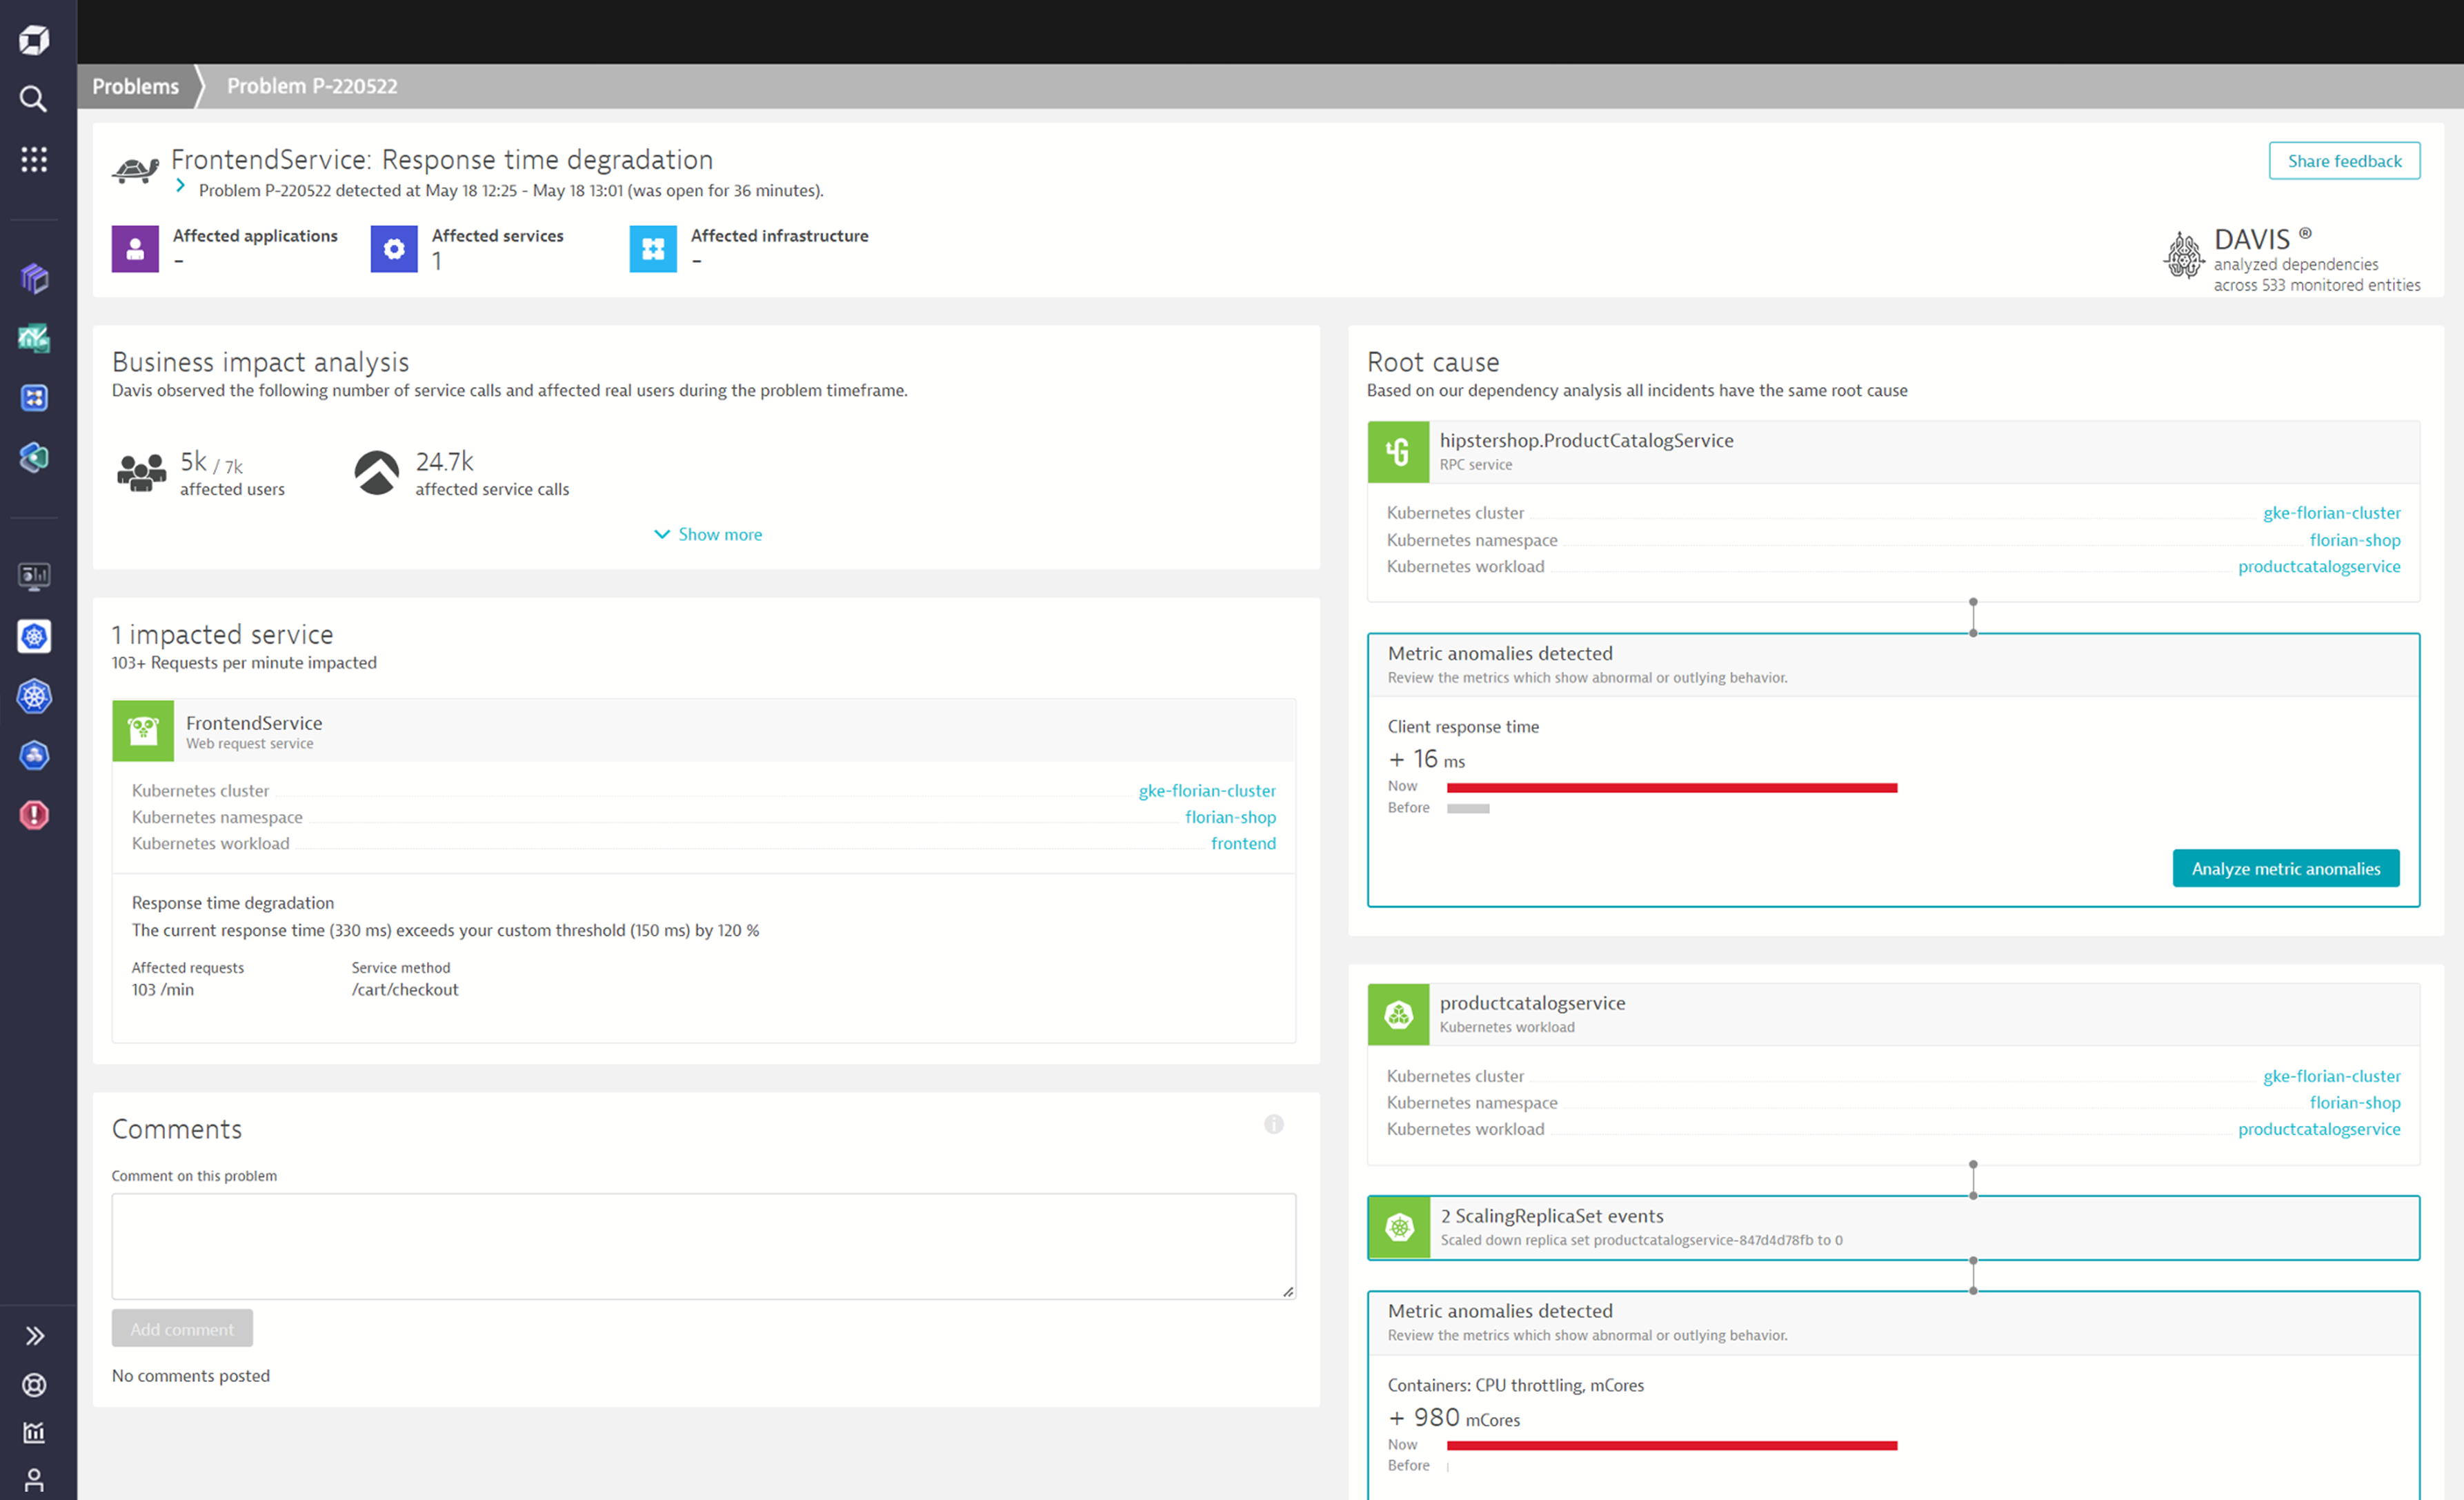Open the Dynatrace logo home icon
Screen dimensions: 2464x1500
(x=34, y=40)
